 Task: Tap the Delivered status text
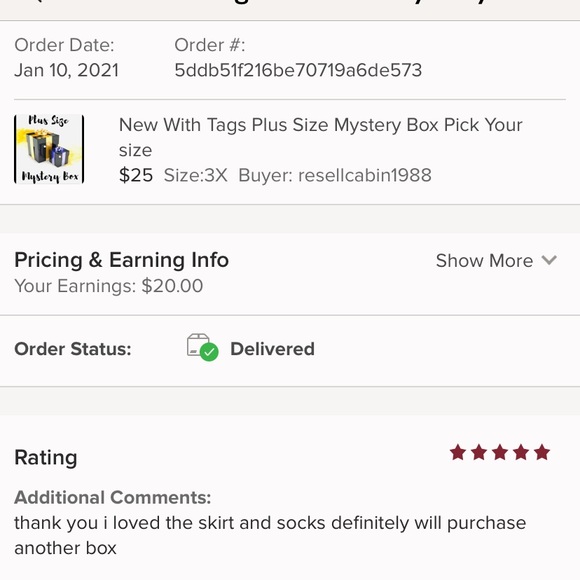coord(273,349)
